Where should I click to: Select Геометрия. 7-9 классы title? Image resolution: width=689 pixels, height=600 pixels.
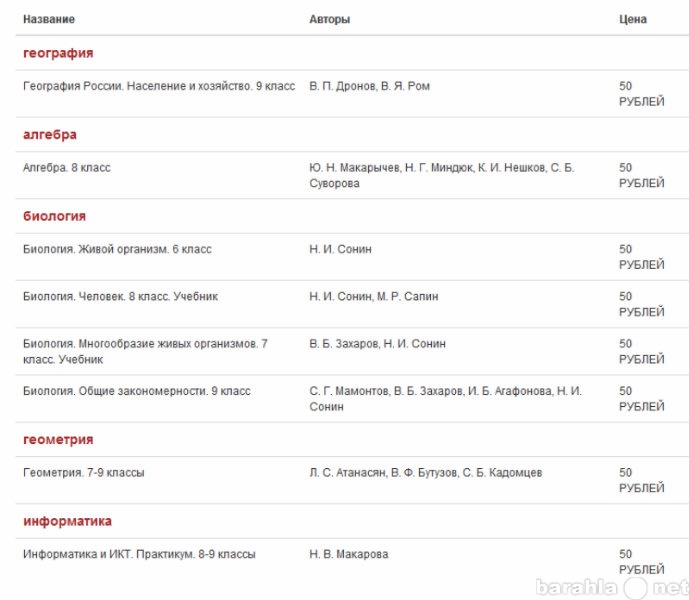pos(83,473)
